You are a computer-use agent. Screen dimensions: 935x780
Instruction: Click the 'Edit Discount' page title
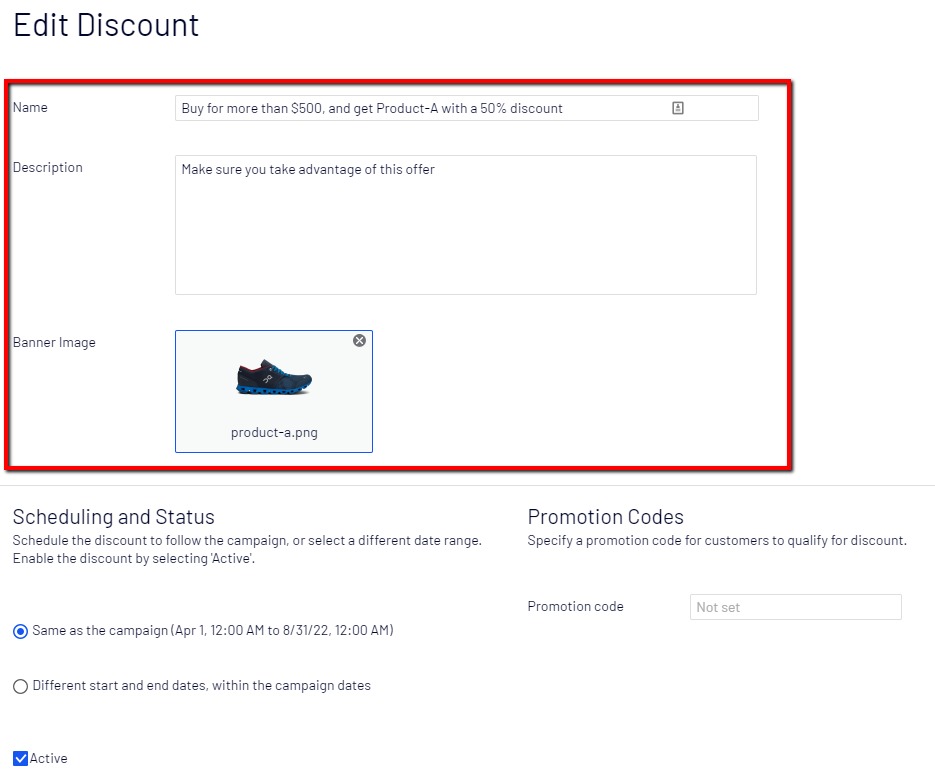tap(106, 25)
